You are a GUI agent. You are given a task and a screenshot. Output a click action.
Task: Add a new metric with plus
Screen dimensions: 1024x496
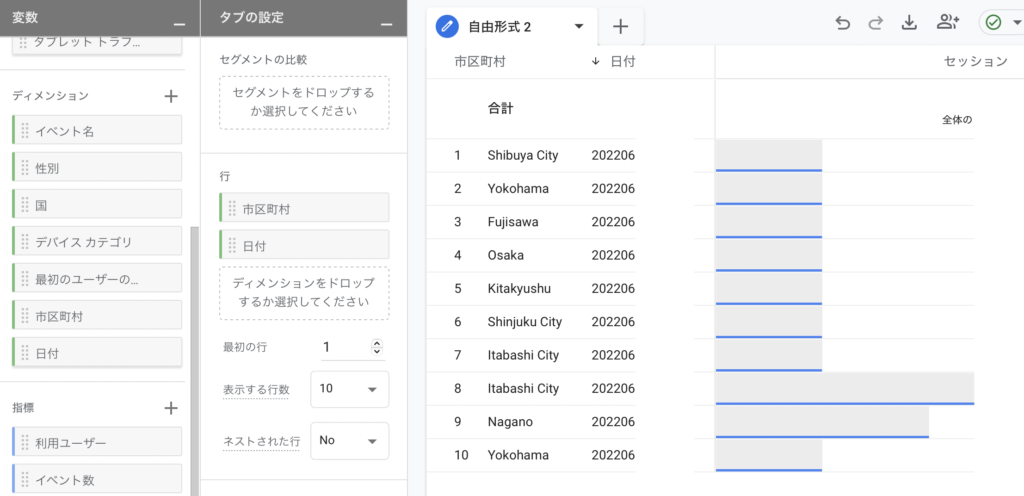coord(171,408)
